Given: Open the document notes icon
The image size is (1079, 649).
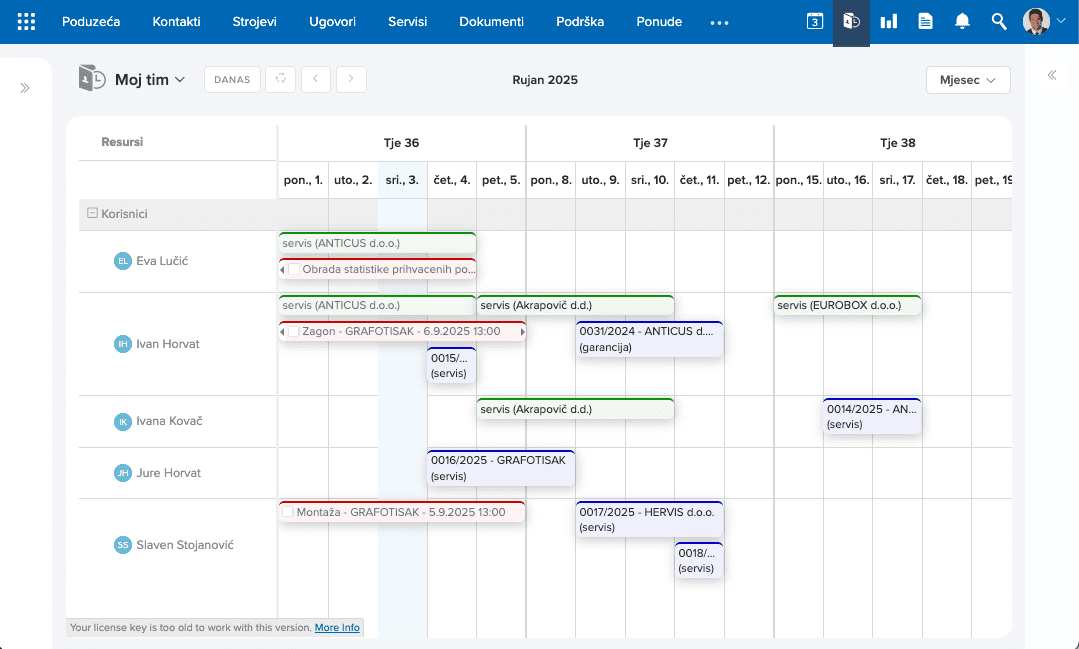Looking at the screenshot, I should point(926,21).
